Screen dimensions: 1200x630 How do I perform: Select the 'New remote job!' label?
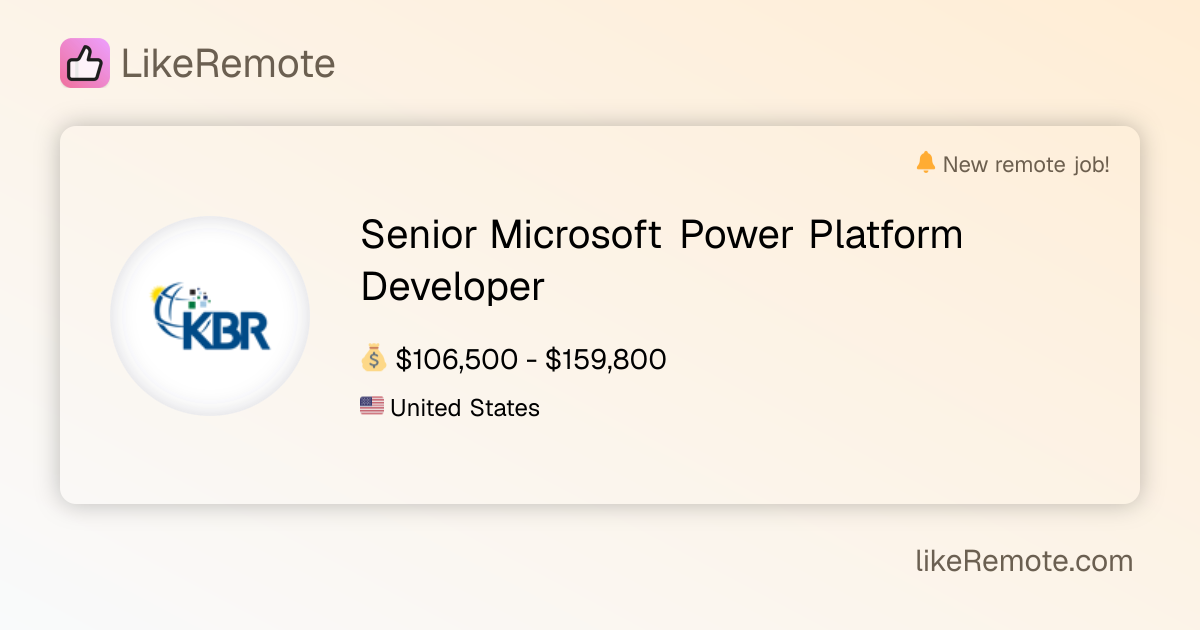1026,164
